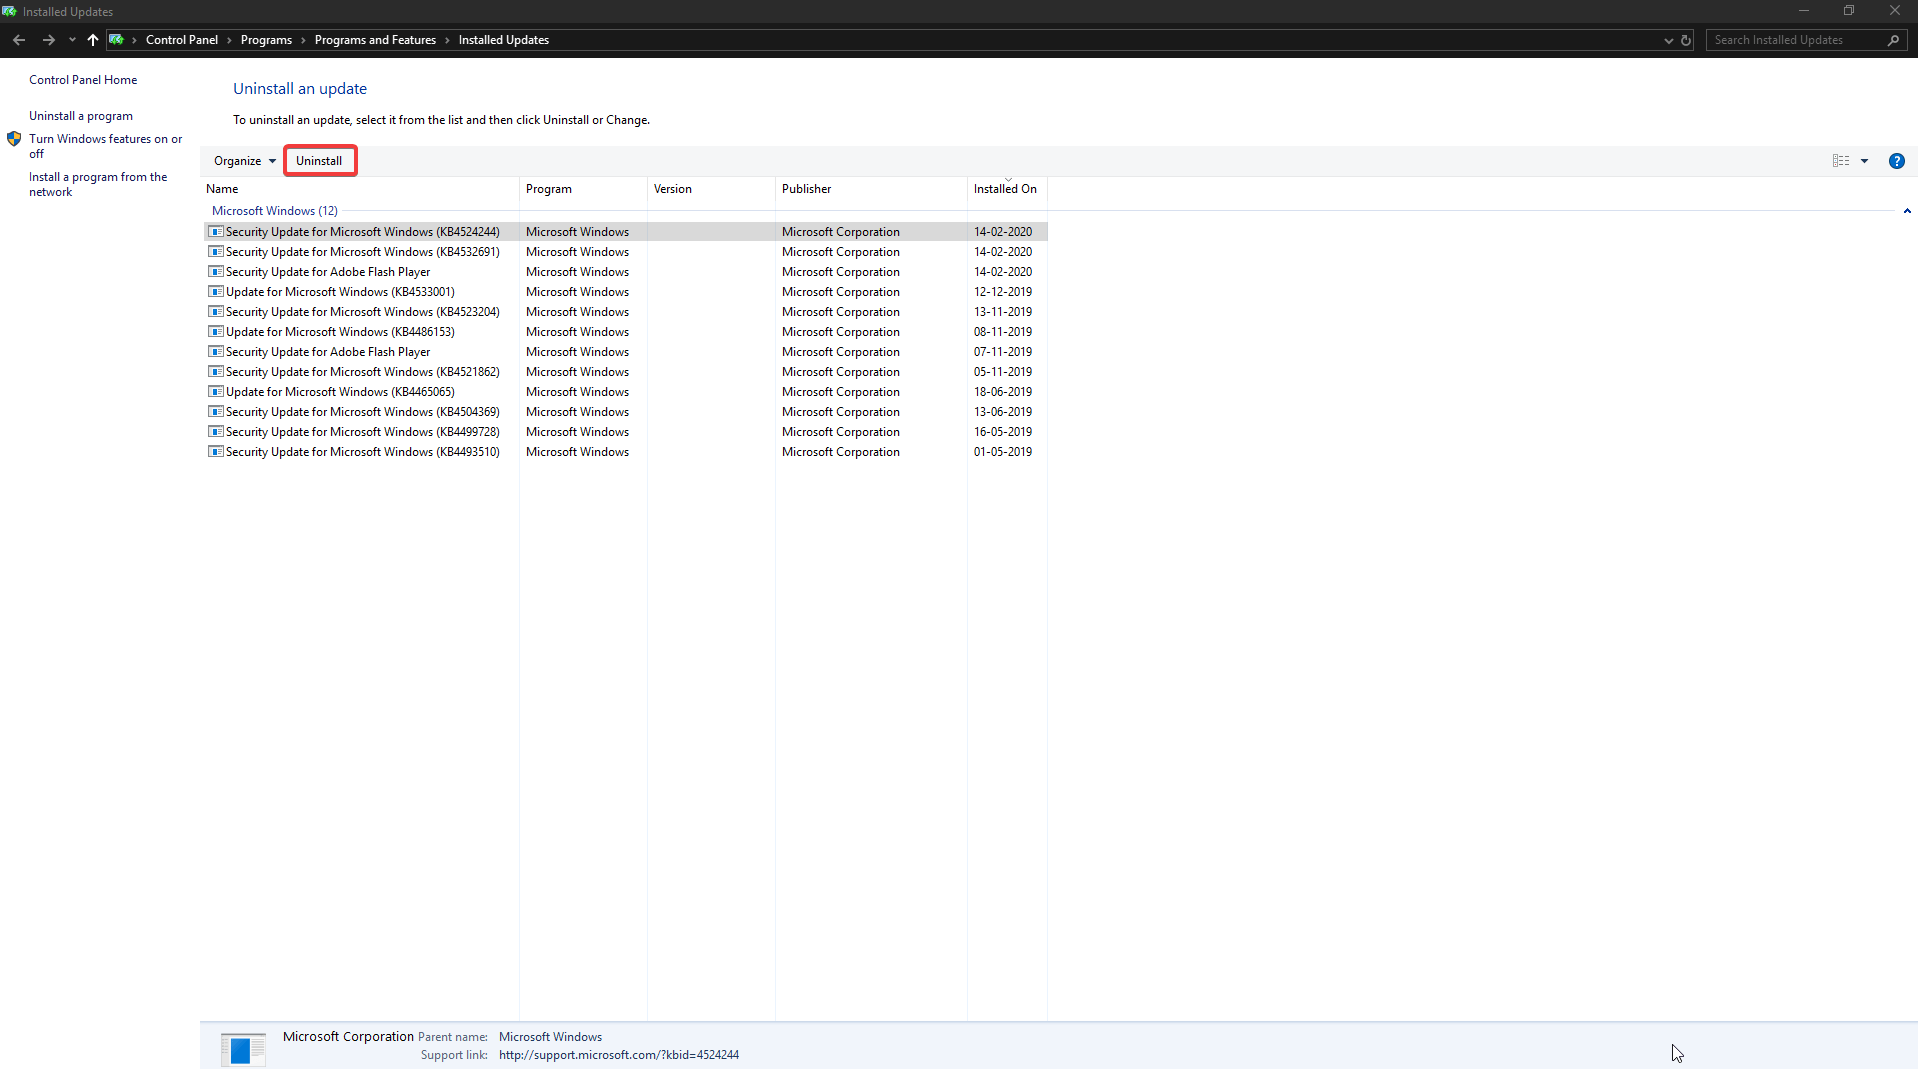
Task: Click the Microsoft Corporation icon in details pane
Action: point(242,1048)
